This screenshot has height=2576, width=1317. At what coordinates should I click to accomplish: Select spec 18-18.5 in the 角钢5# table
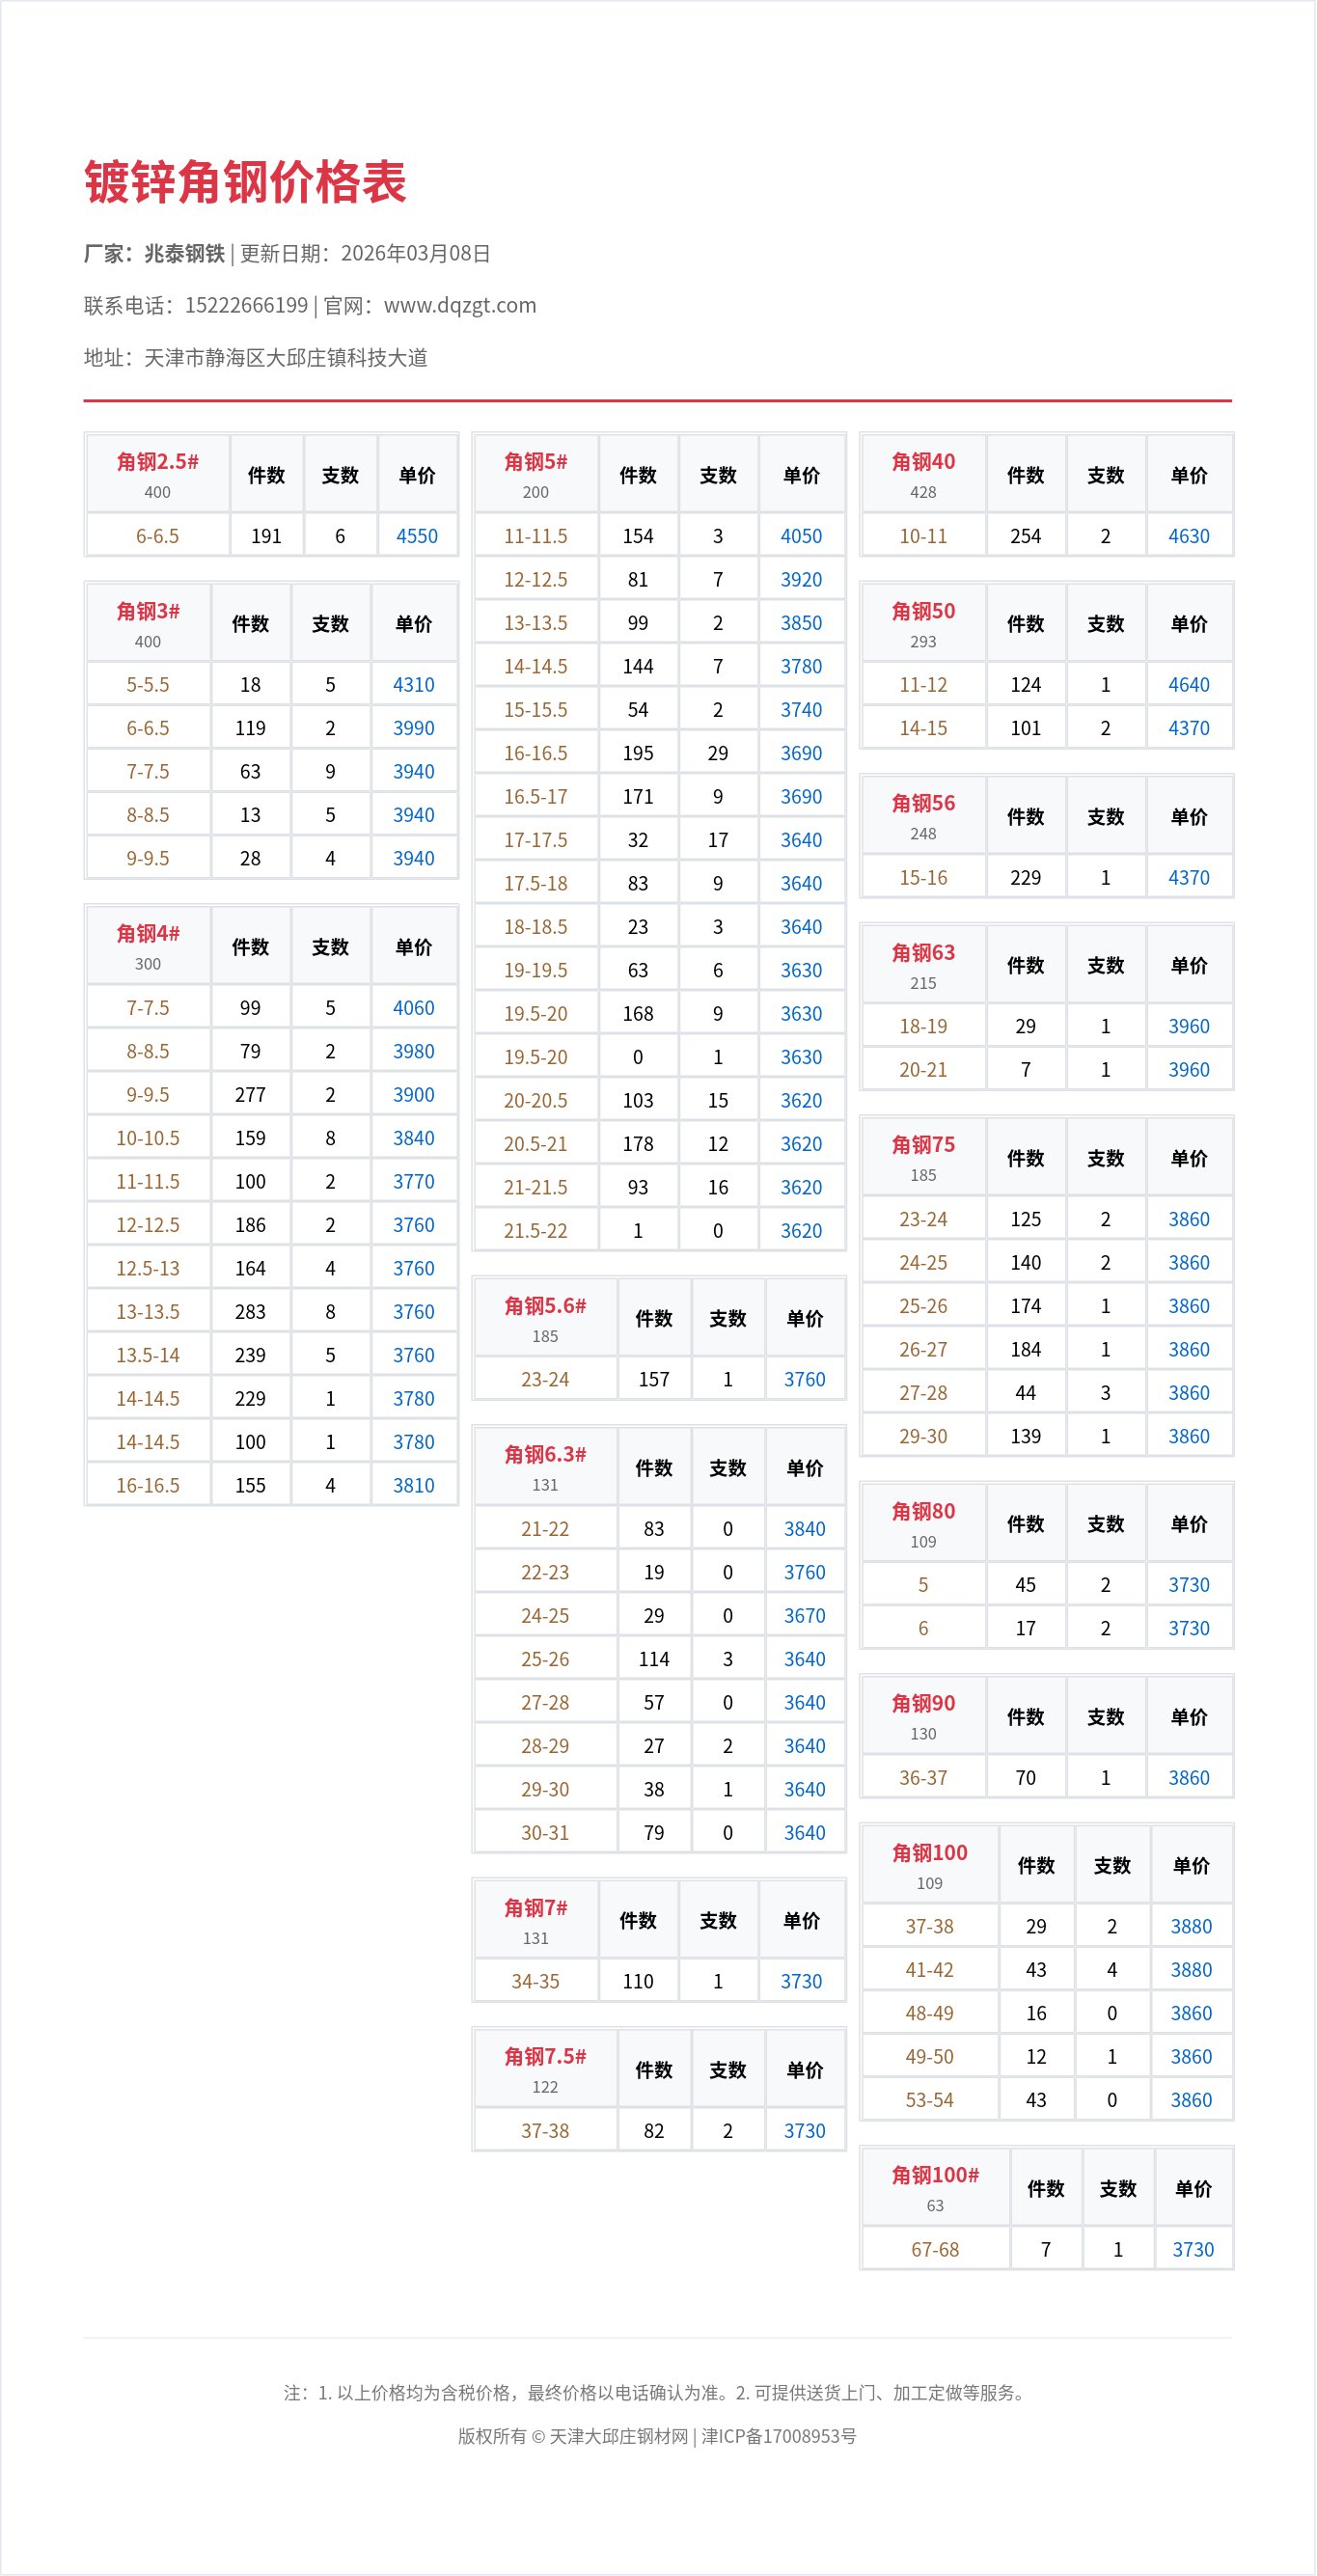click(536, 927)
